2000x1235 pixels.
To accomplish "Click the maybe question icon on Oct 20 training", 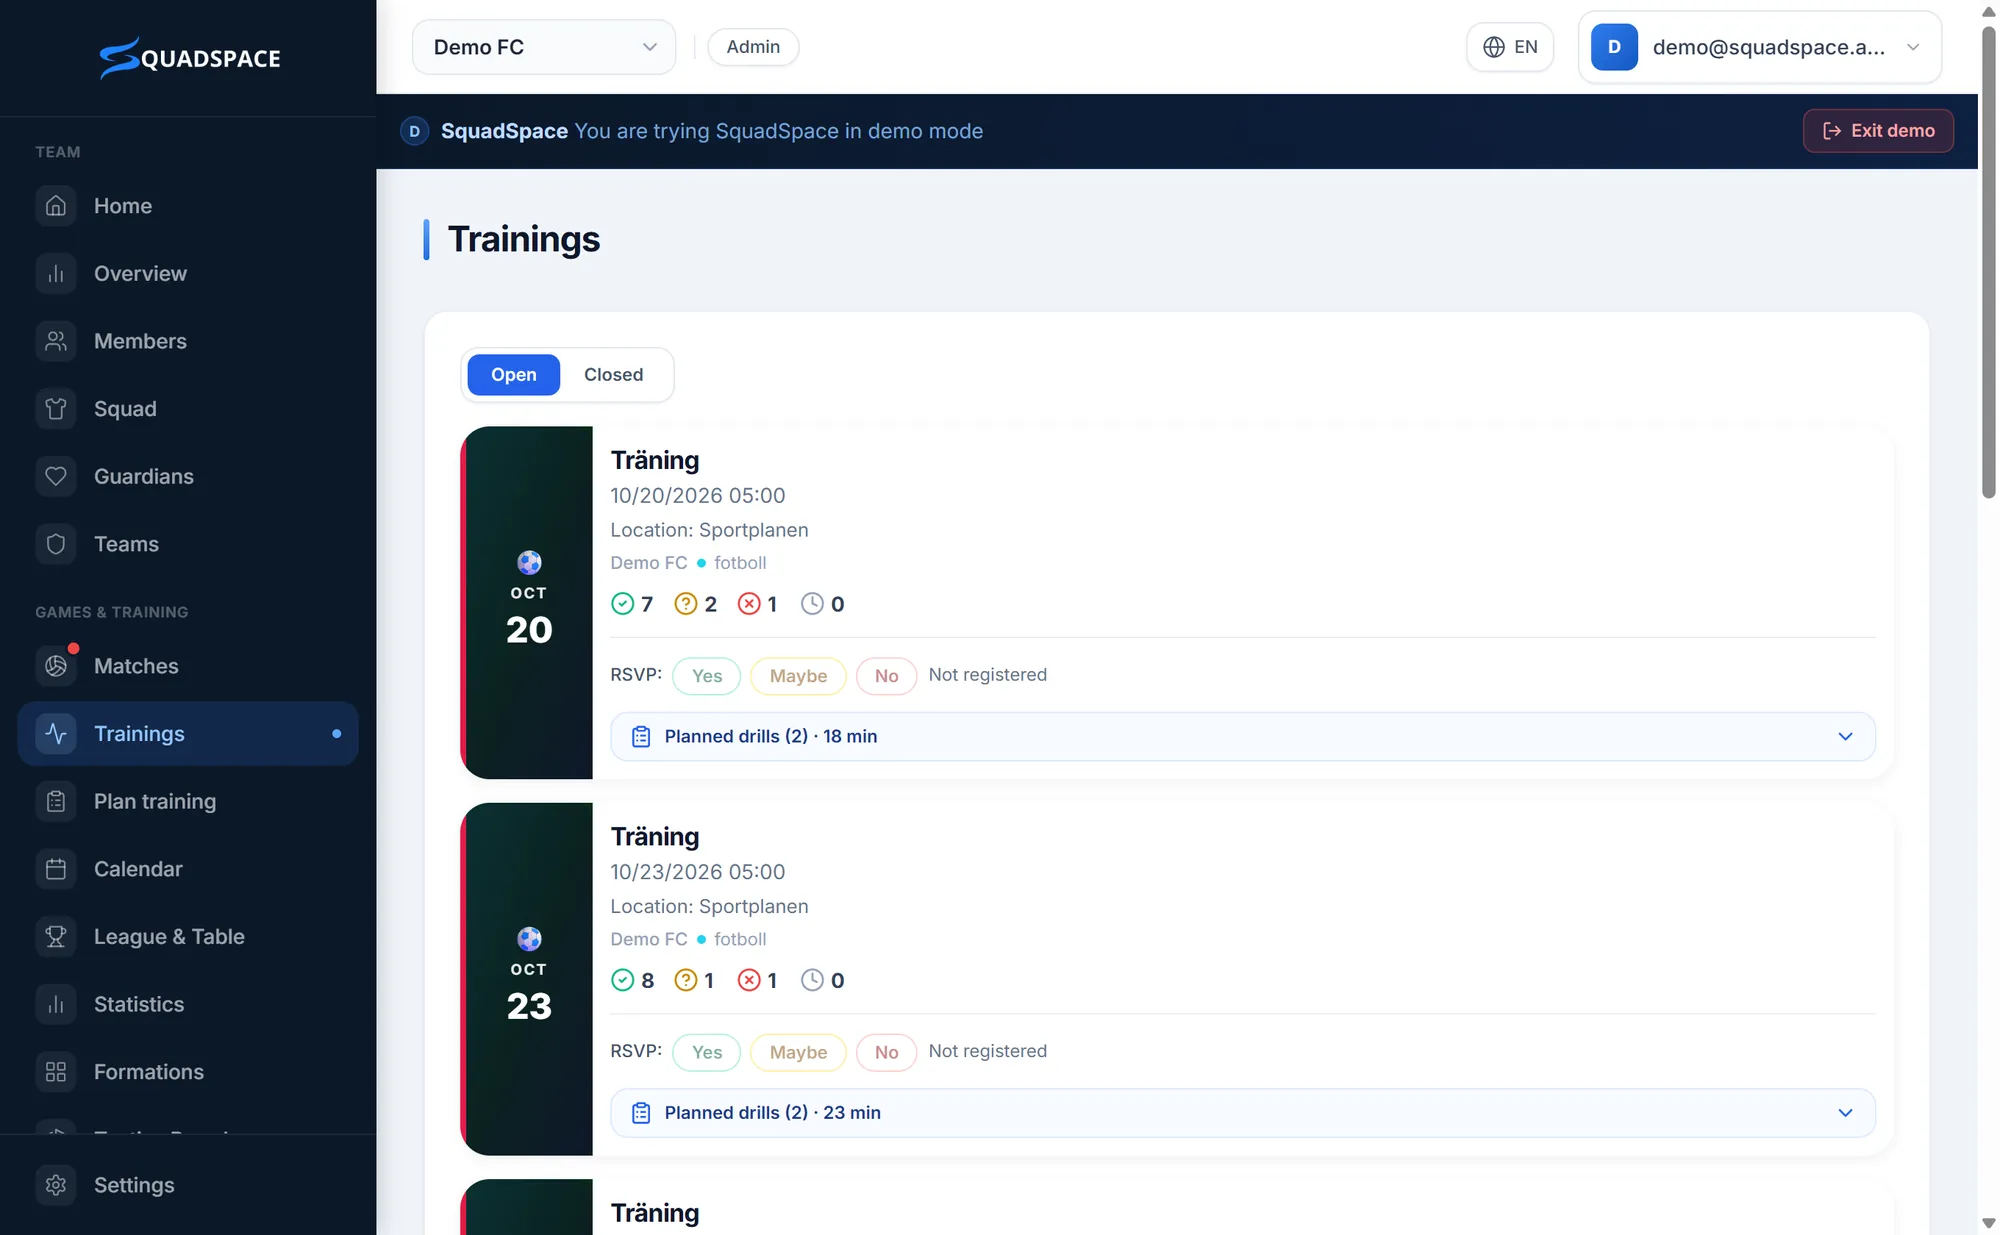I will pos(685,604).
